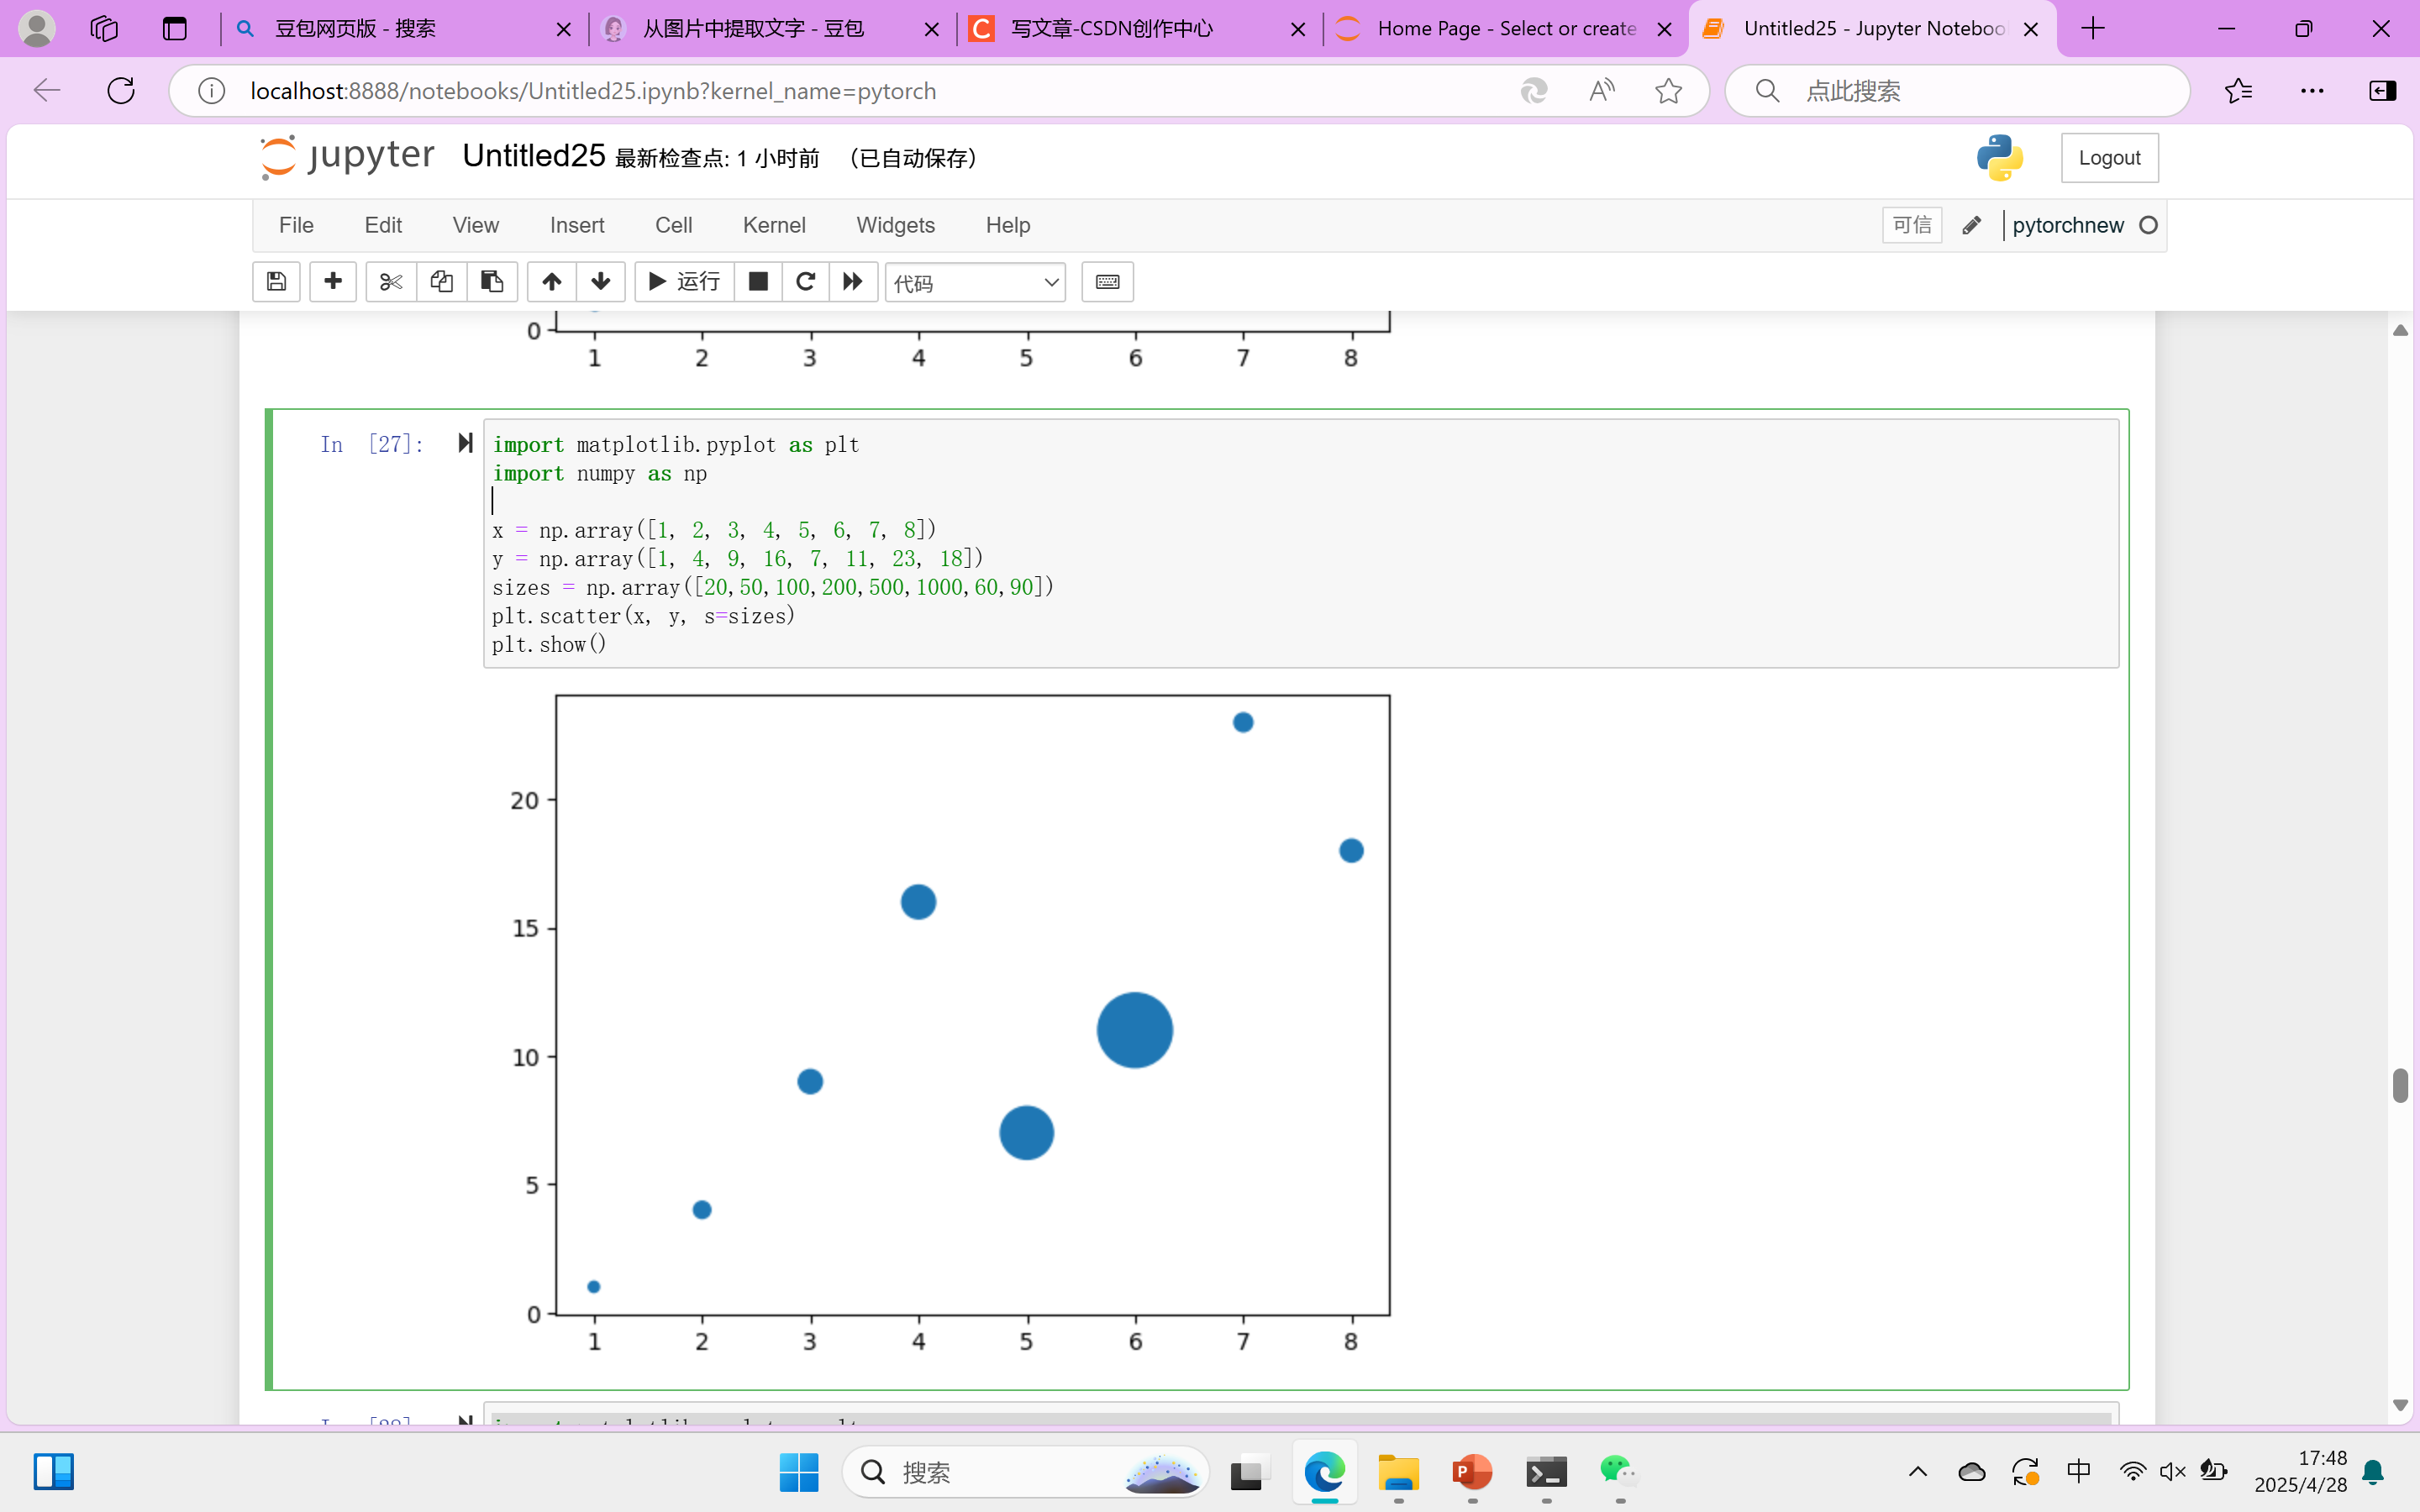Paste cells below using the toolbar icon
2420x1512 pixels.
pyautogui.click(x=491, y=282)
